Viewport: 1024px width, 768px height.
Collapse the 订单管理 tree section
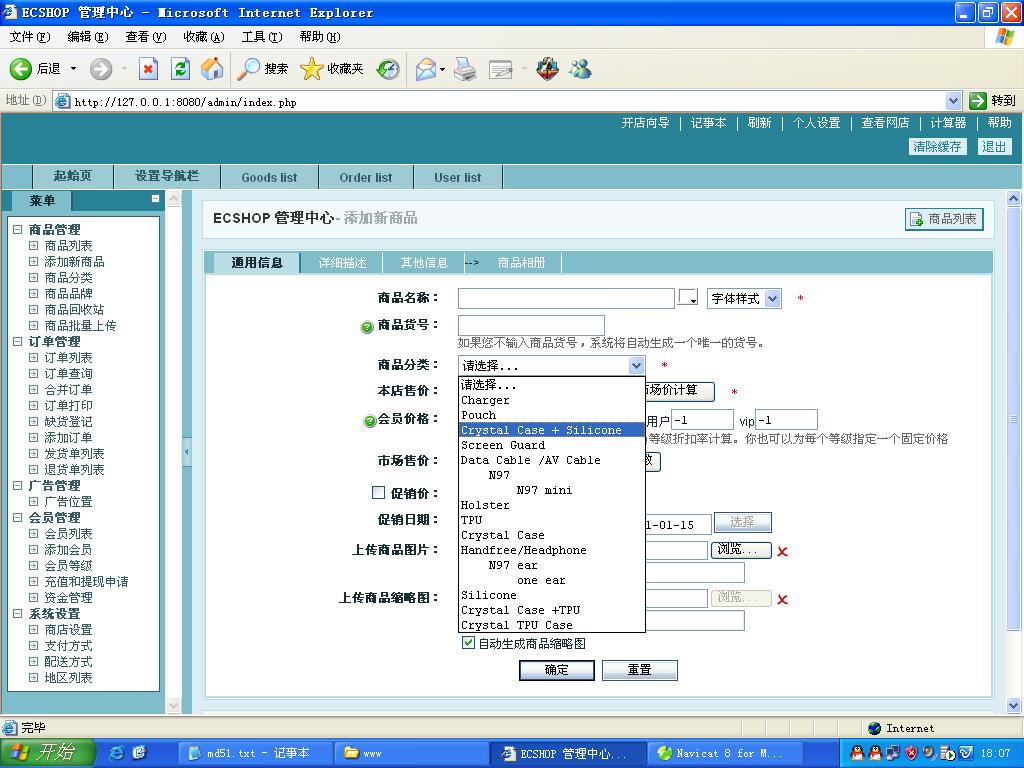coord(18,341)
